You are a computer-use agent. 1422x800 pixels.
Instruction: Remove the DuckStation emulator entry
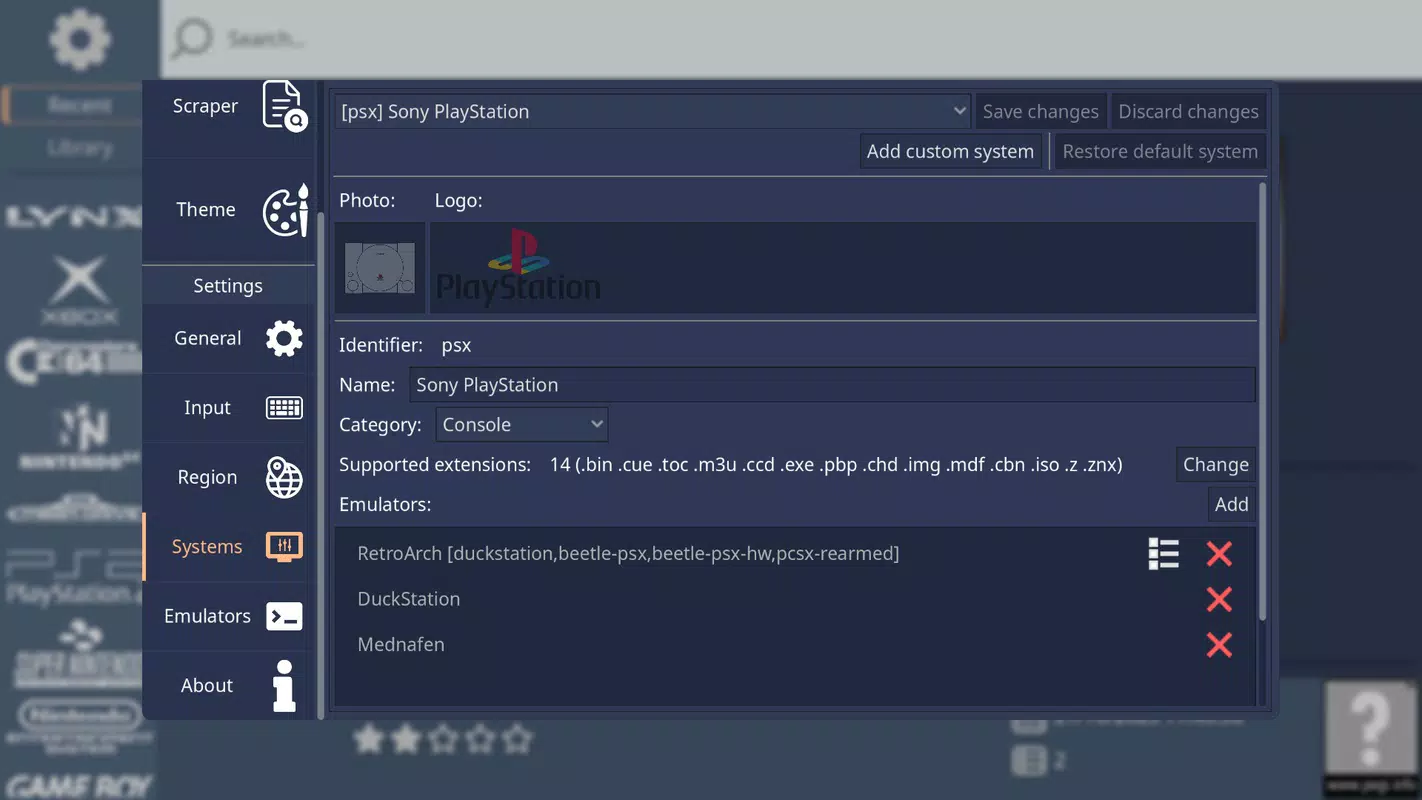pos(1219,599)
